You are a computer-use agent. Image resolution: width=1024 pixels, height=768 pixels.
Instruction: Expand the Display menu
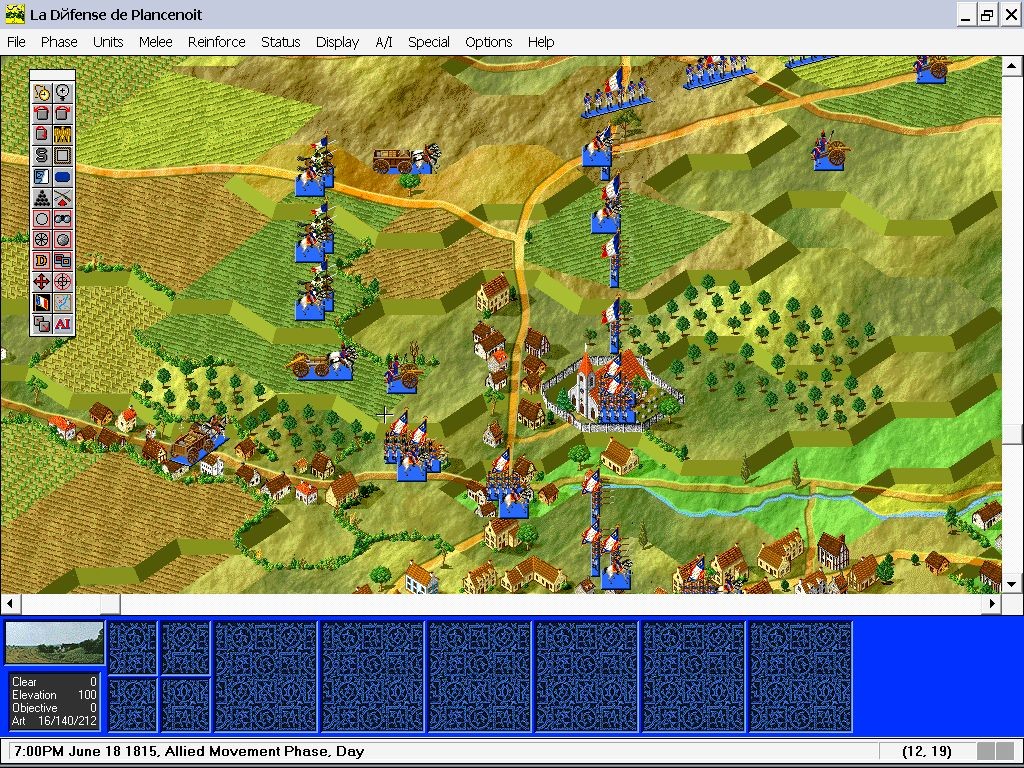[338, 42]
